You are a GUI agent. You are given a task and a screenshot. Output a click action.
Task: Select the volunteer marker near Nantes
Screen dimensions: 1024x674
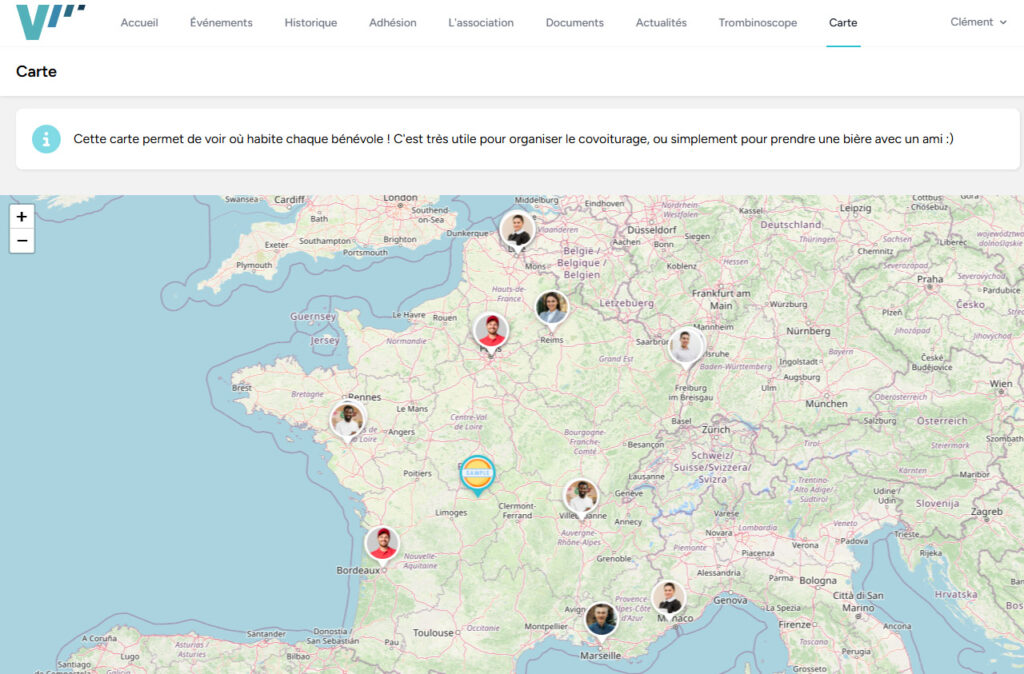(348, 420)
